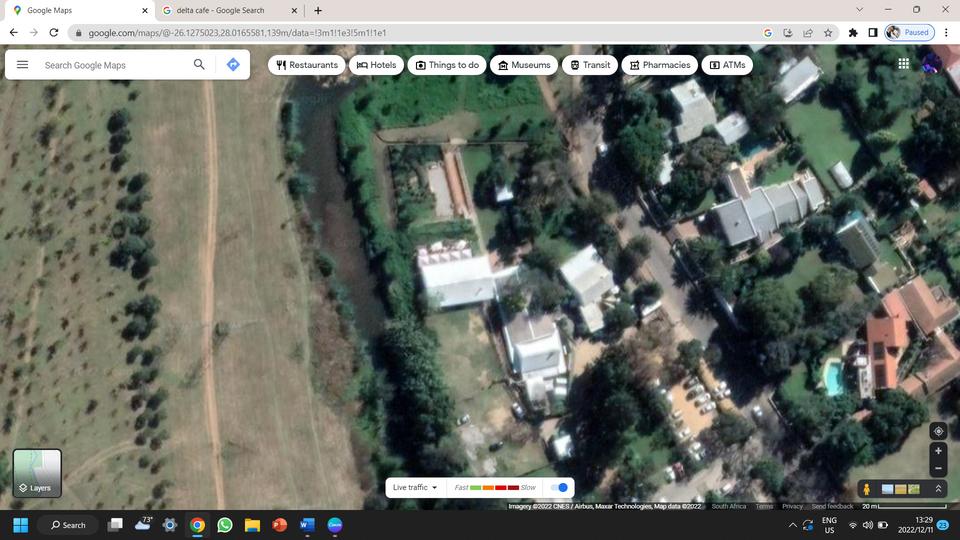Show hidden system tray icons

(792, 525)
